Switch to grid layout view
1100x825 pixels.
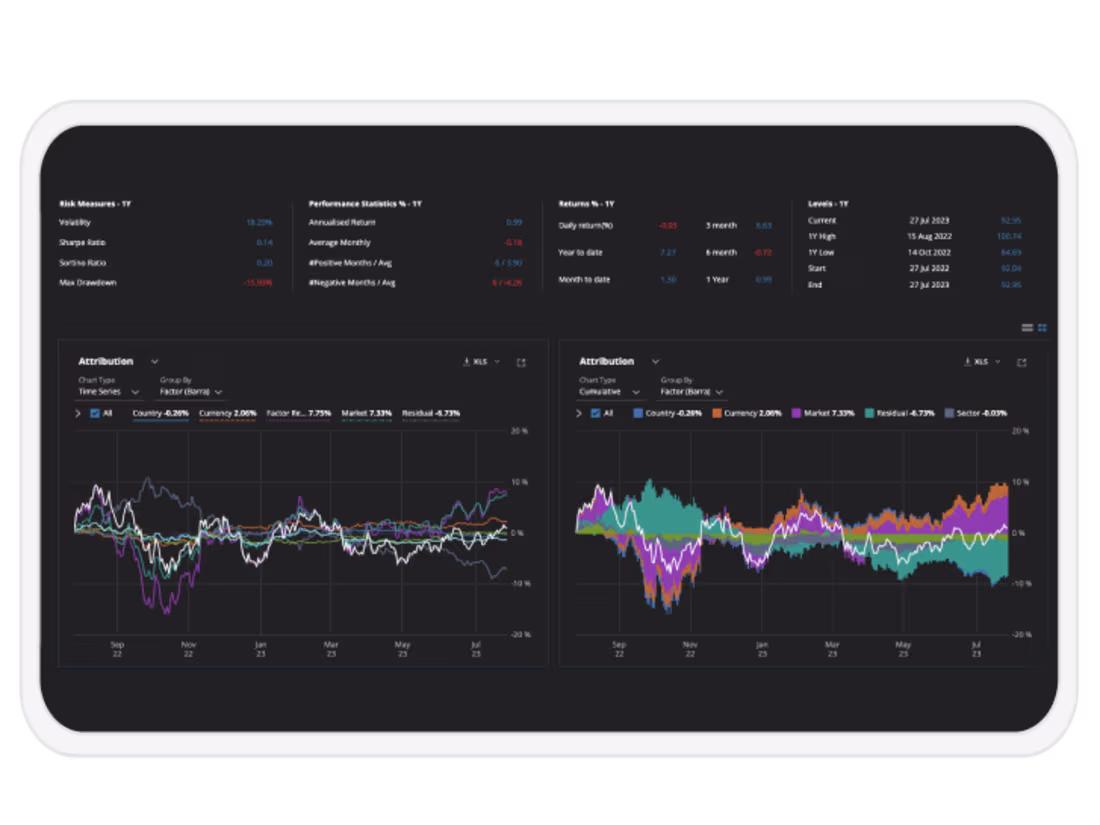[x=1043, y=327]
